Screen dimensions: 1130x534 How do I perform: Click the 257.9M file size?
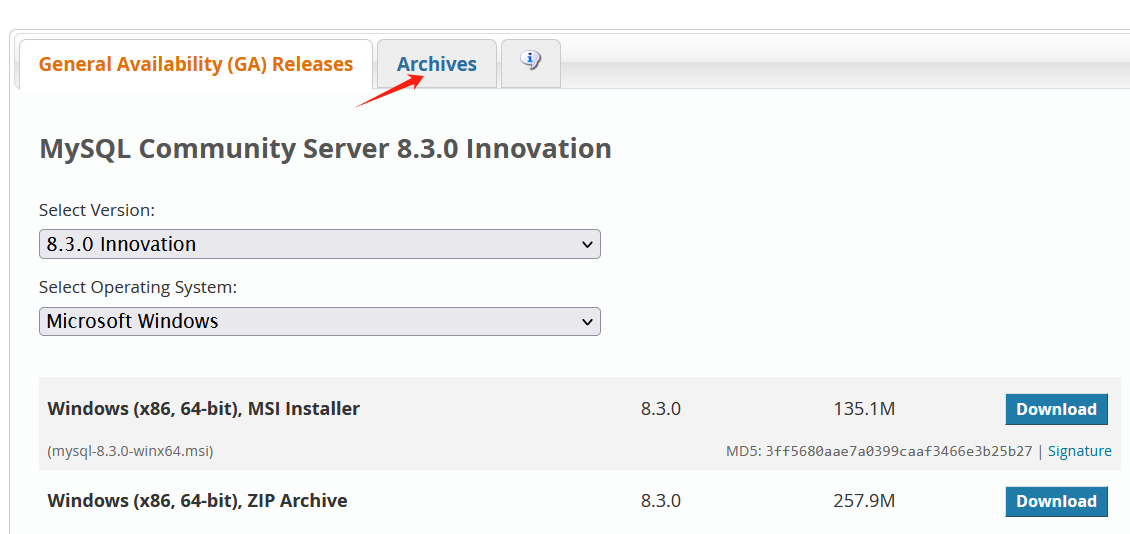[864, 500]
